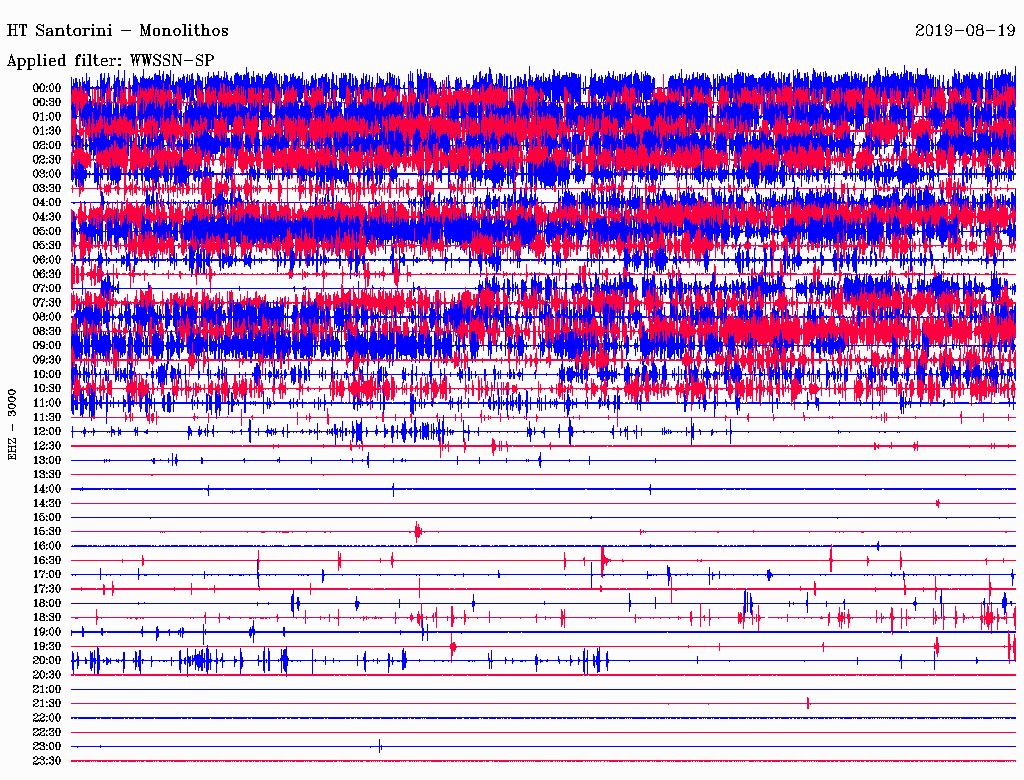Select the 05:00 time label

click(x=47, y=231)
